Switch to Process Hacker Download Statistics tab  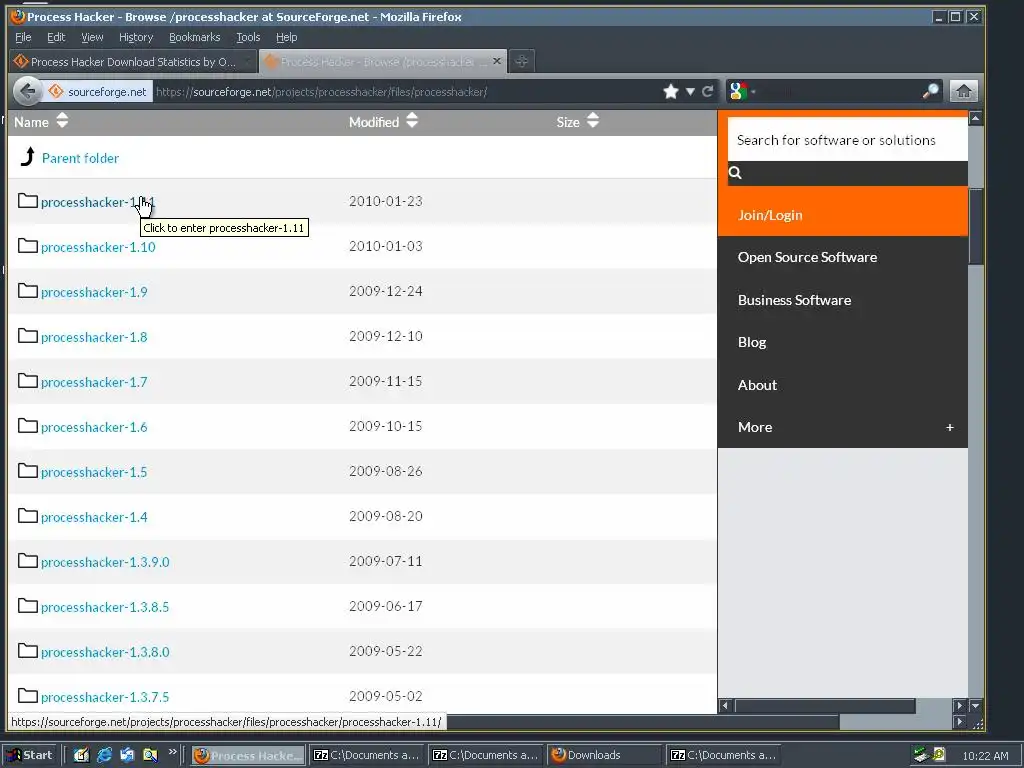[x=133, y=61]
